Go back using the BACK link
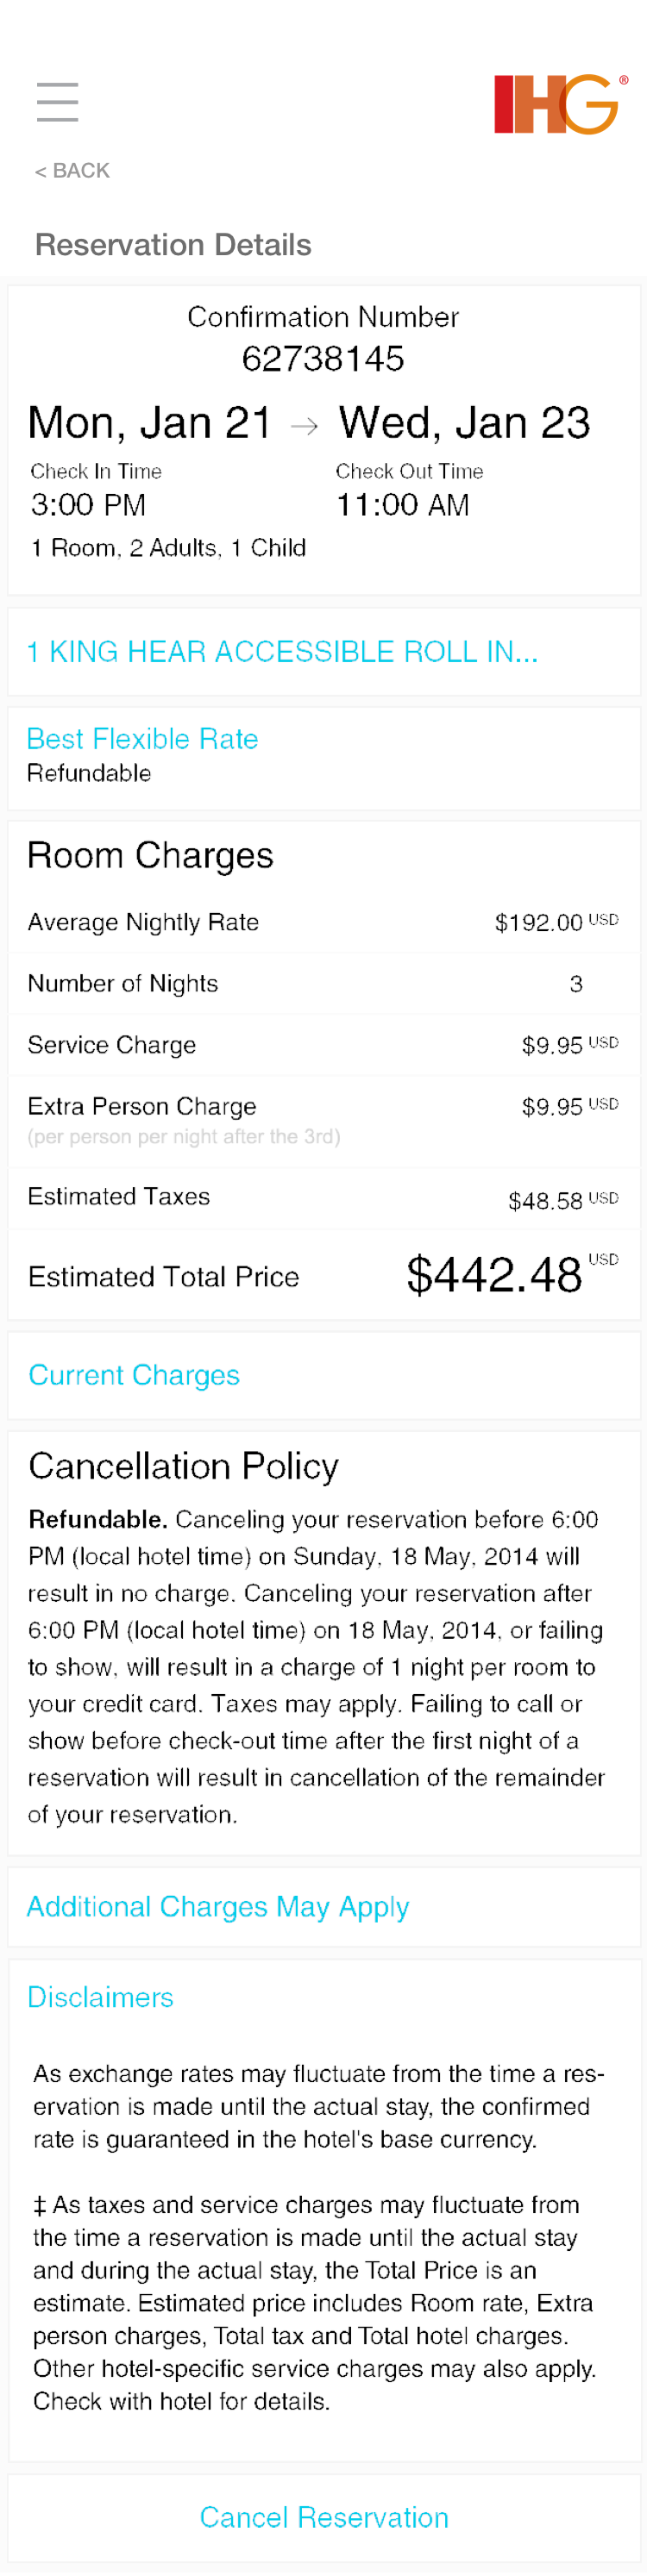Image resolution: width=647 pixels, height=2576 pixels. (x=72, y=171)
